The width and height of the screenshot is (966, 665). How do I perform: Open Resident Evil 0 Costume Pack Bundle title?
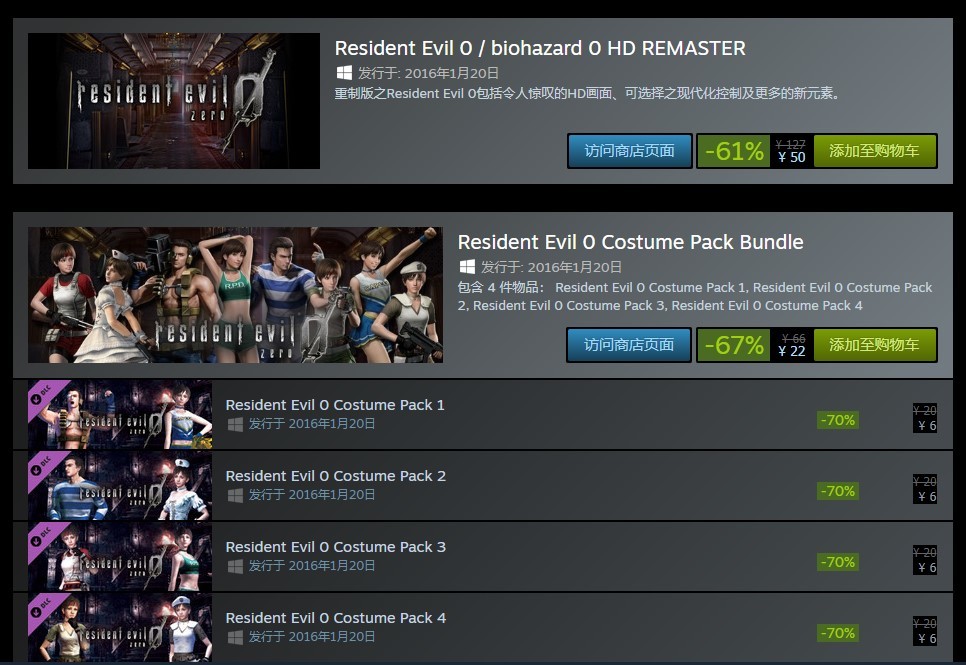coord(630,242)
